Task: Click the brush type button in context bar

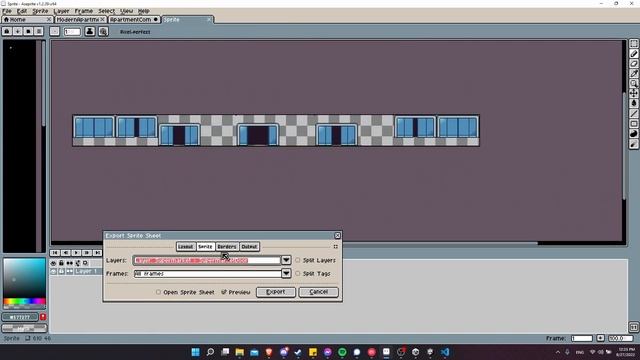Action: tap(54, 31)
